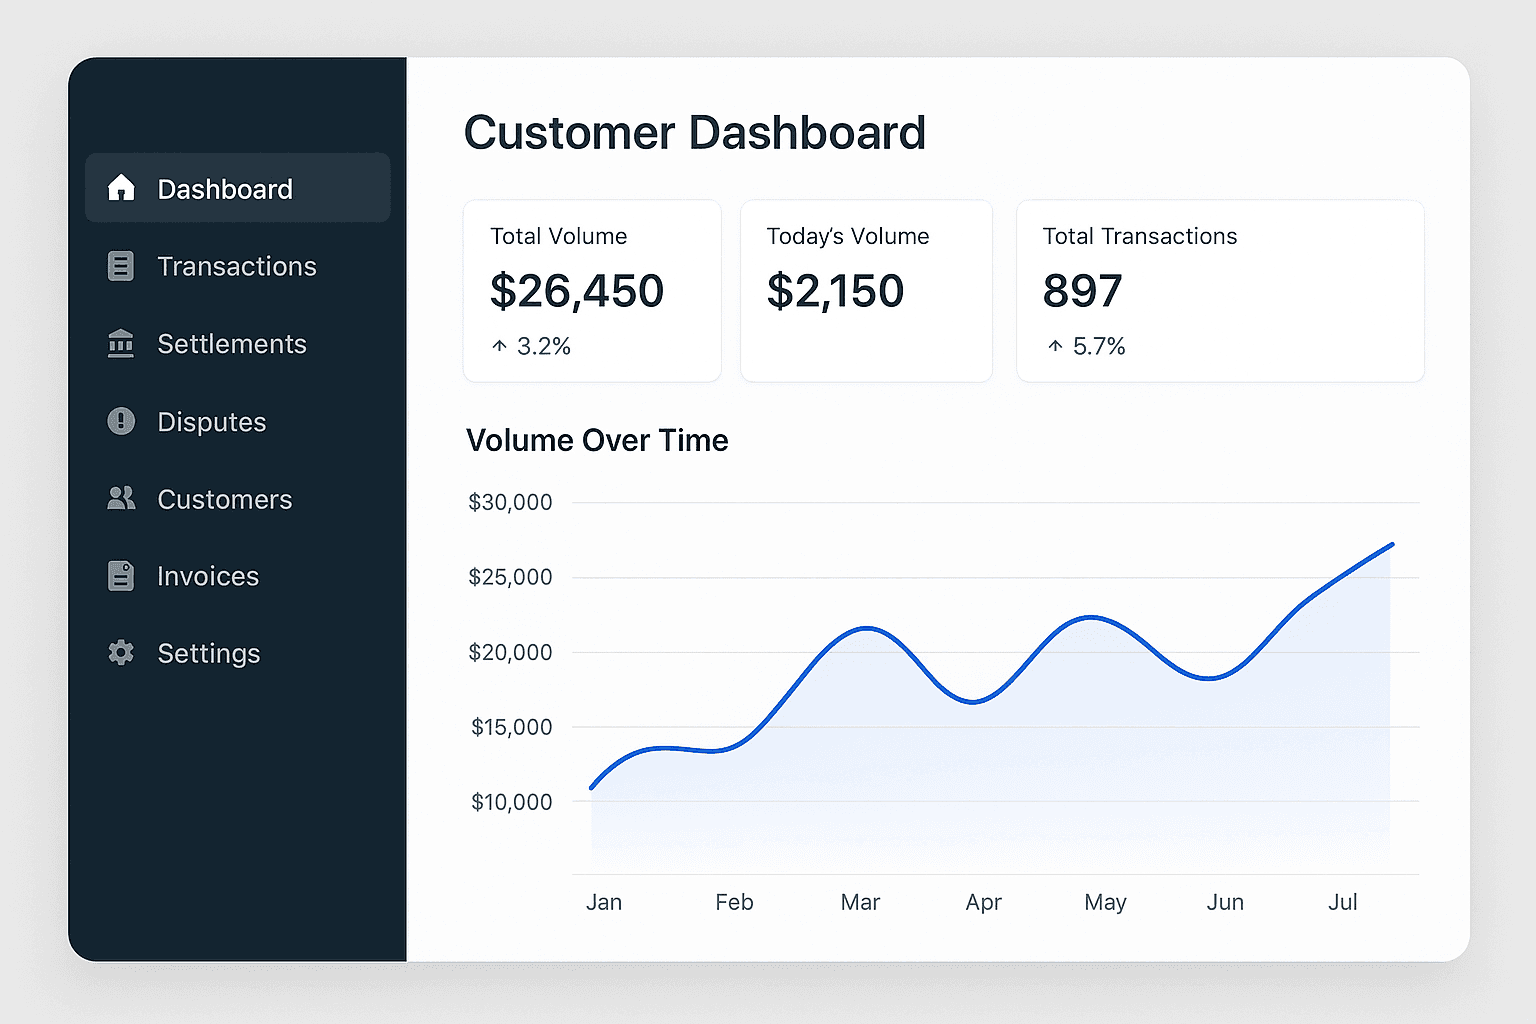This screenshot has width=1536, height=1024.
Task: Select the Customers people icon
Action: tap(121, 498)
